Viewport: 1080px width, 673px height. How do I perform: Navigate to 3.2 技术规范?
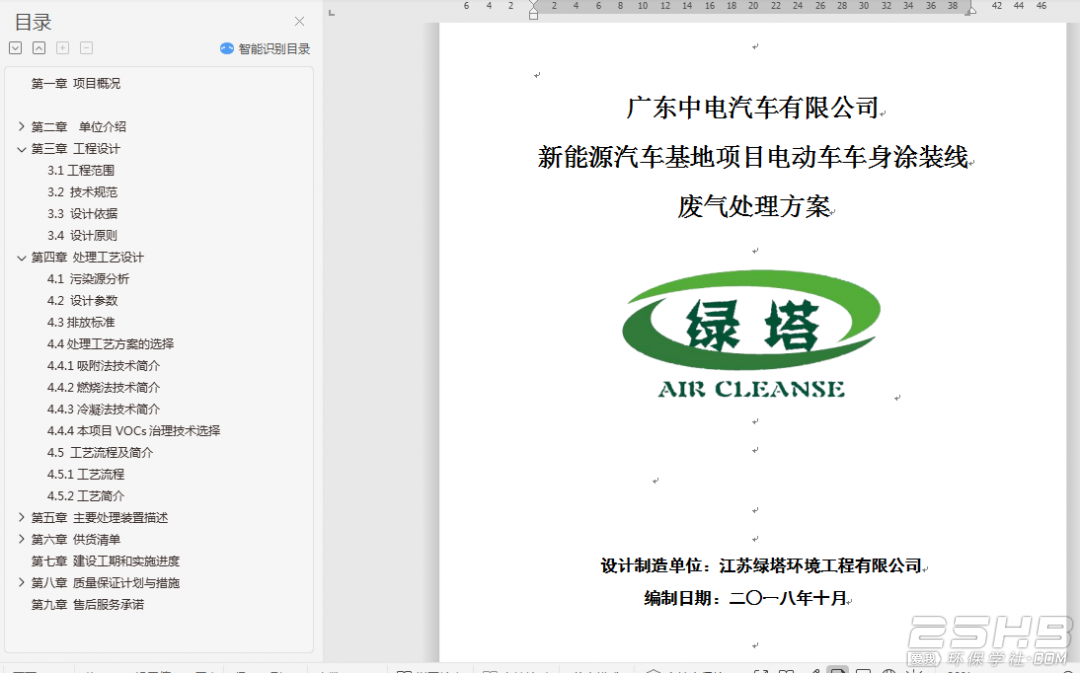pos(82,192)
